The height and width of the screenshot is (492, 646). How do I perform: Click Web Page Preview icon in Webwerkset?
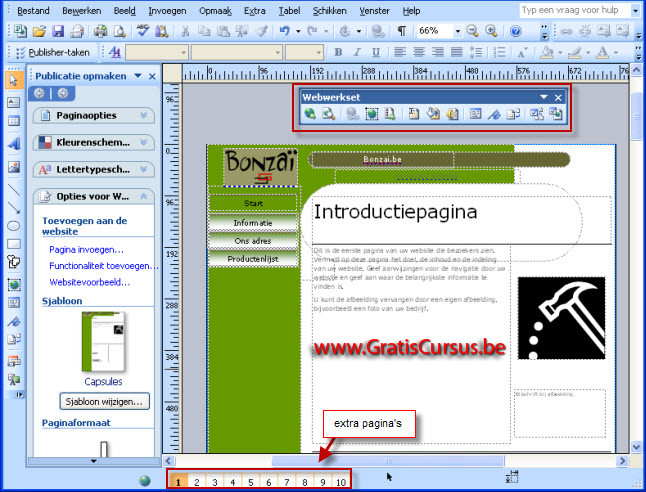(328, 114)
